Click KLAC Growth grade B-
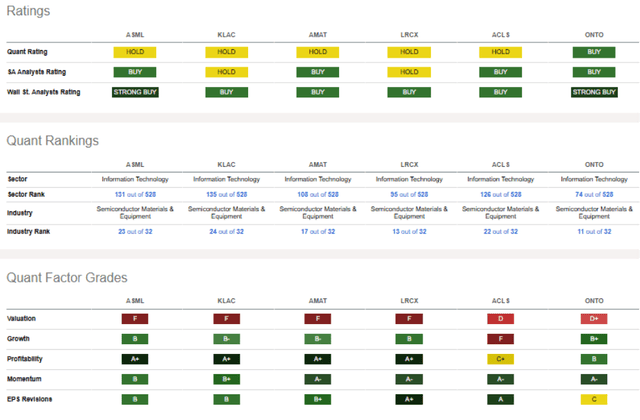Image resolution: width=640 pixels, height=420 pixels. [227, 339]
